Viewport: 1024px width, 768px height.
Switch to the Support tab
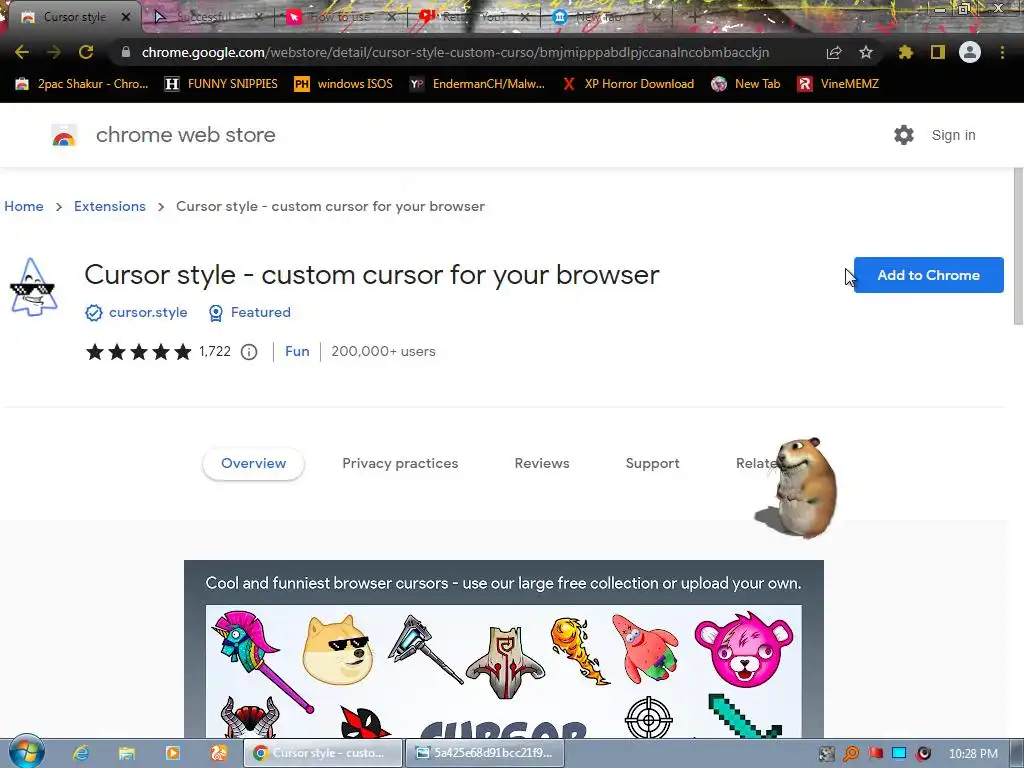652,464
